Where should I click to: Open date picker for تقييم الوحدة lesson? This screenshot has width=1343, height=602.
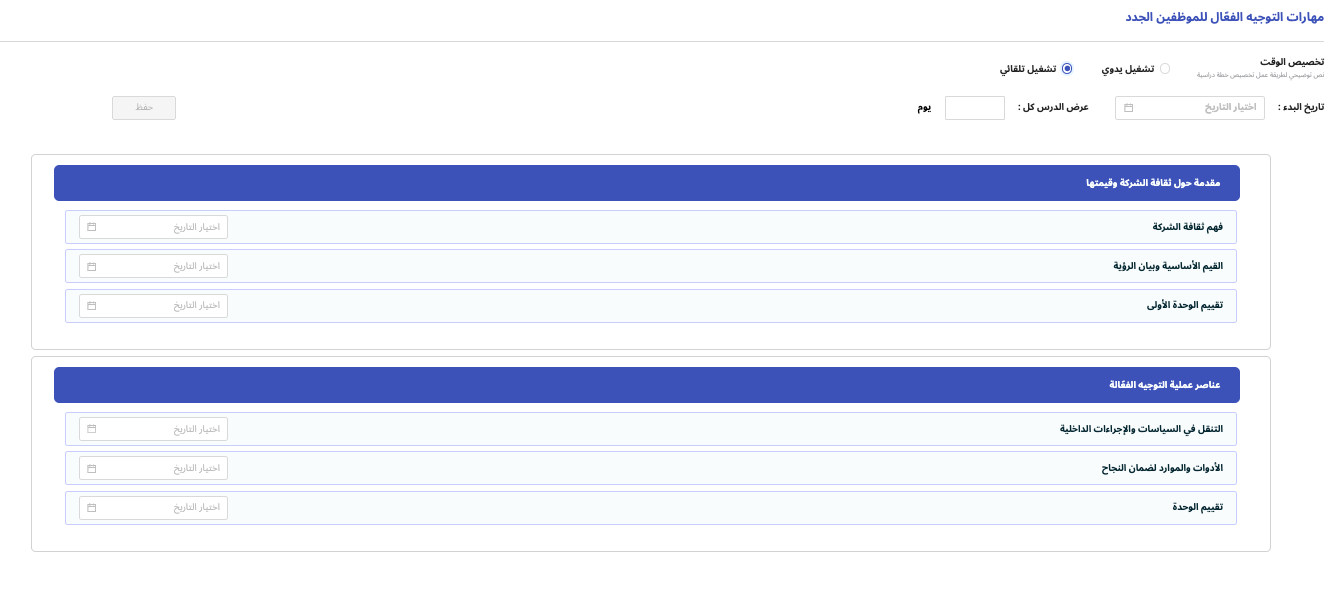160,508
